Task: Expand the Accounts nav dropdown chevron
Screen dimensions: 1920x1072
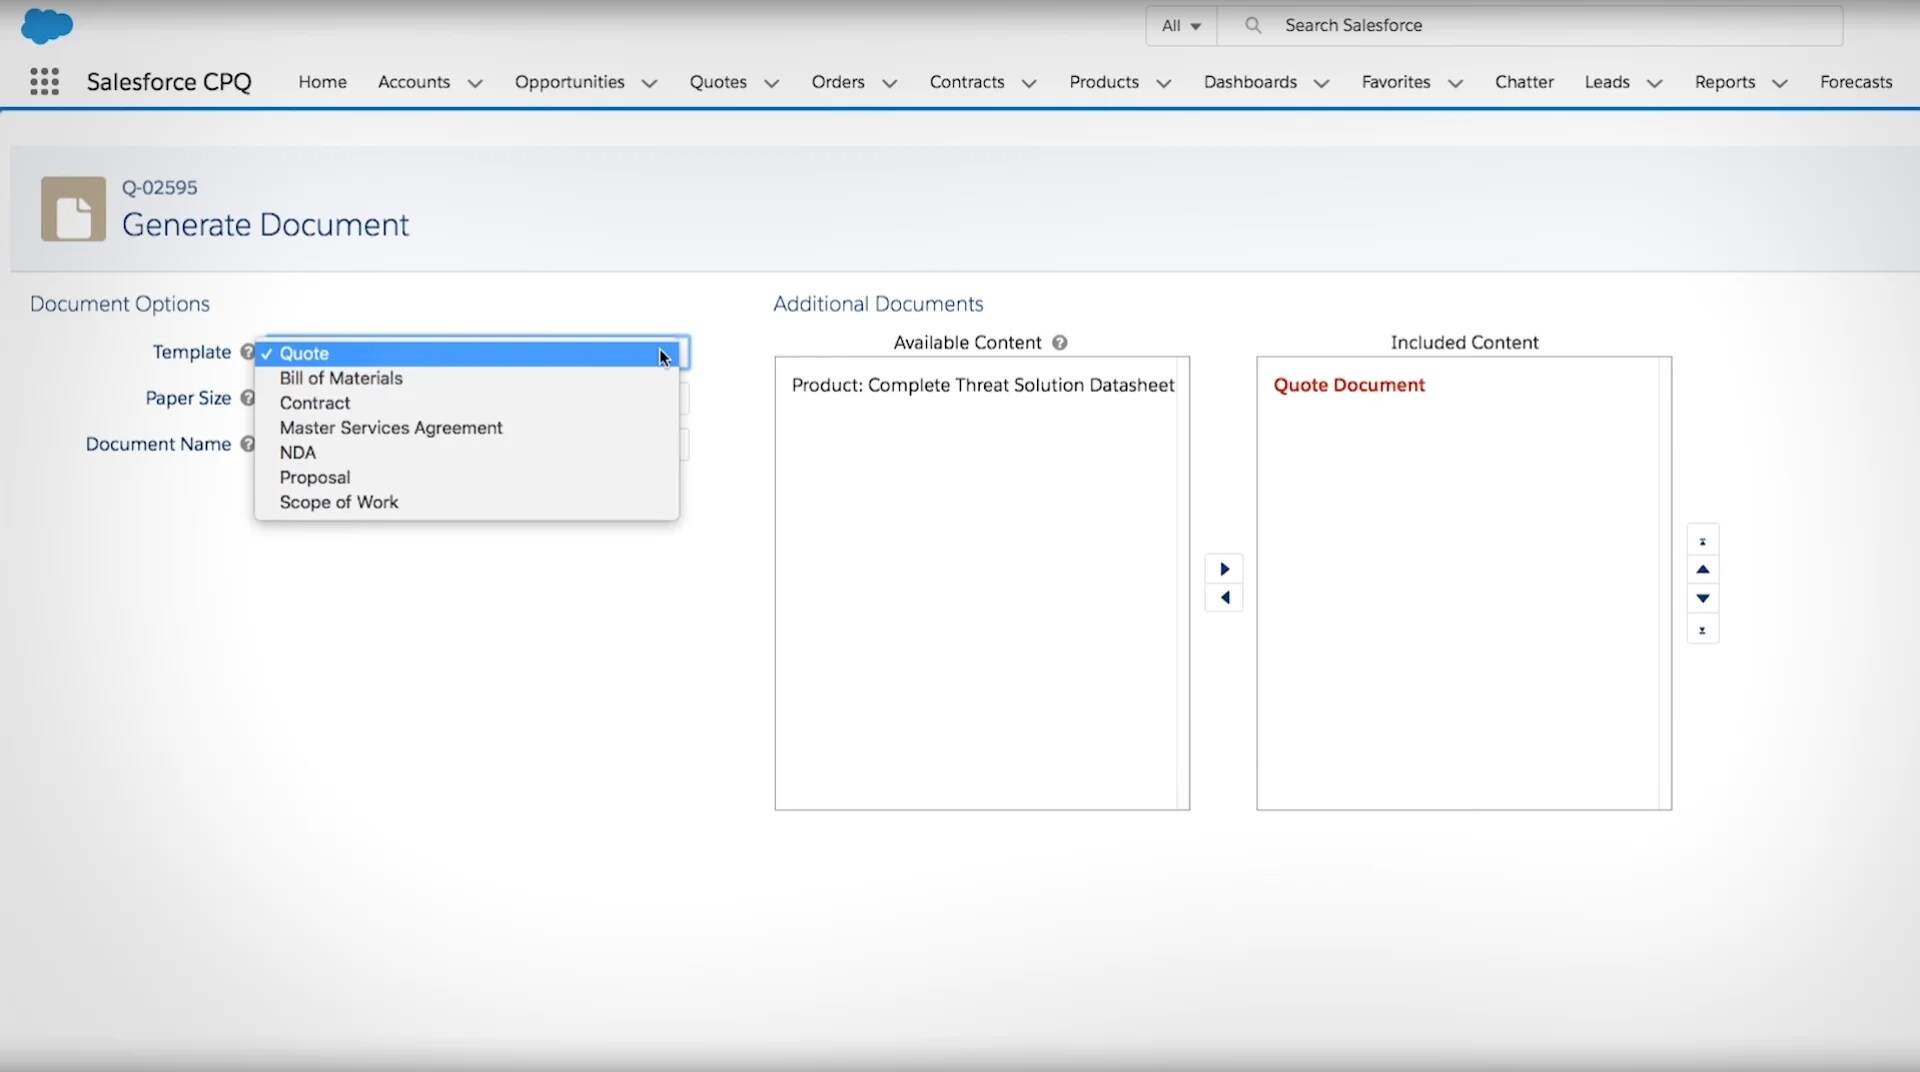Action: pyautogui.click(x=475, y=83)
